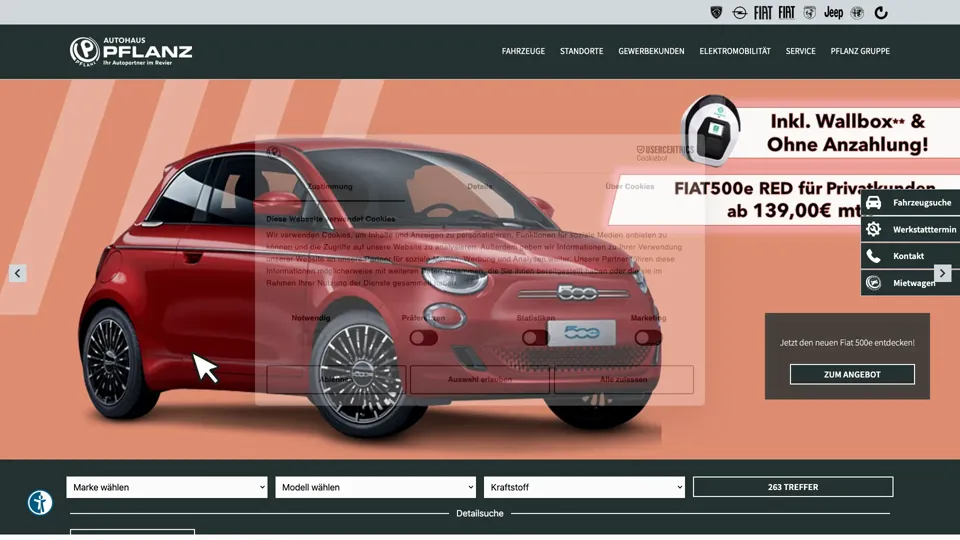Click the Auswahl erlauben button
Image resolution: width=960 pixels, height=540 pixels.
coord(479,380)
